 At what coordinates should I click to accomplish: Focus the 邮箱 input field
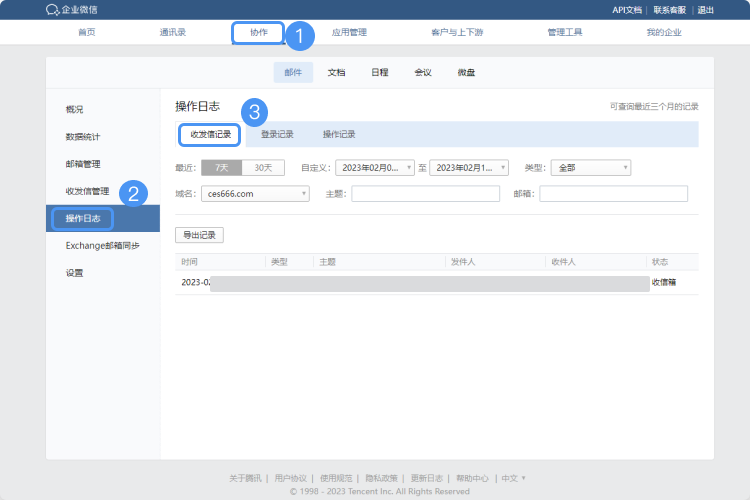point(614,194)
